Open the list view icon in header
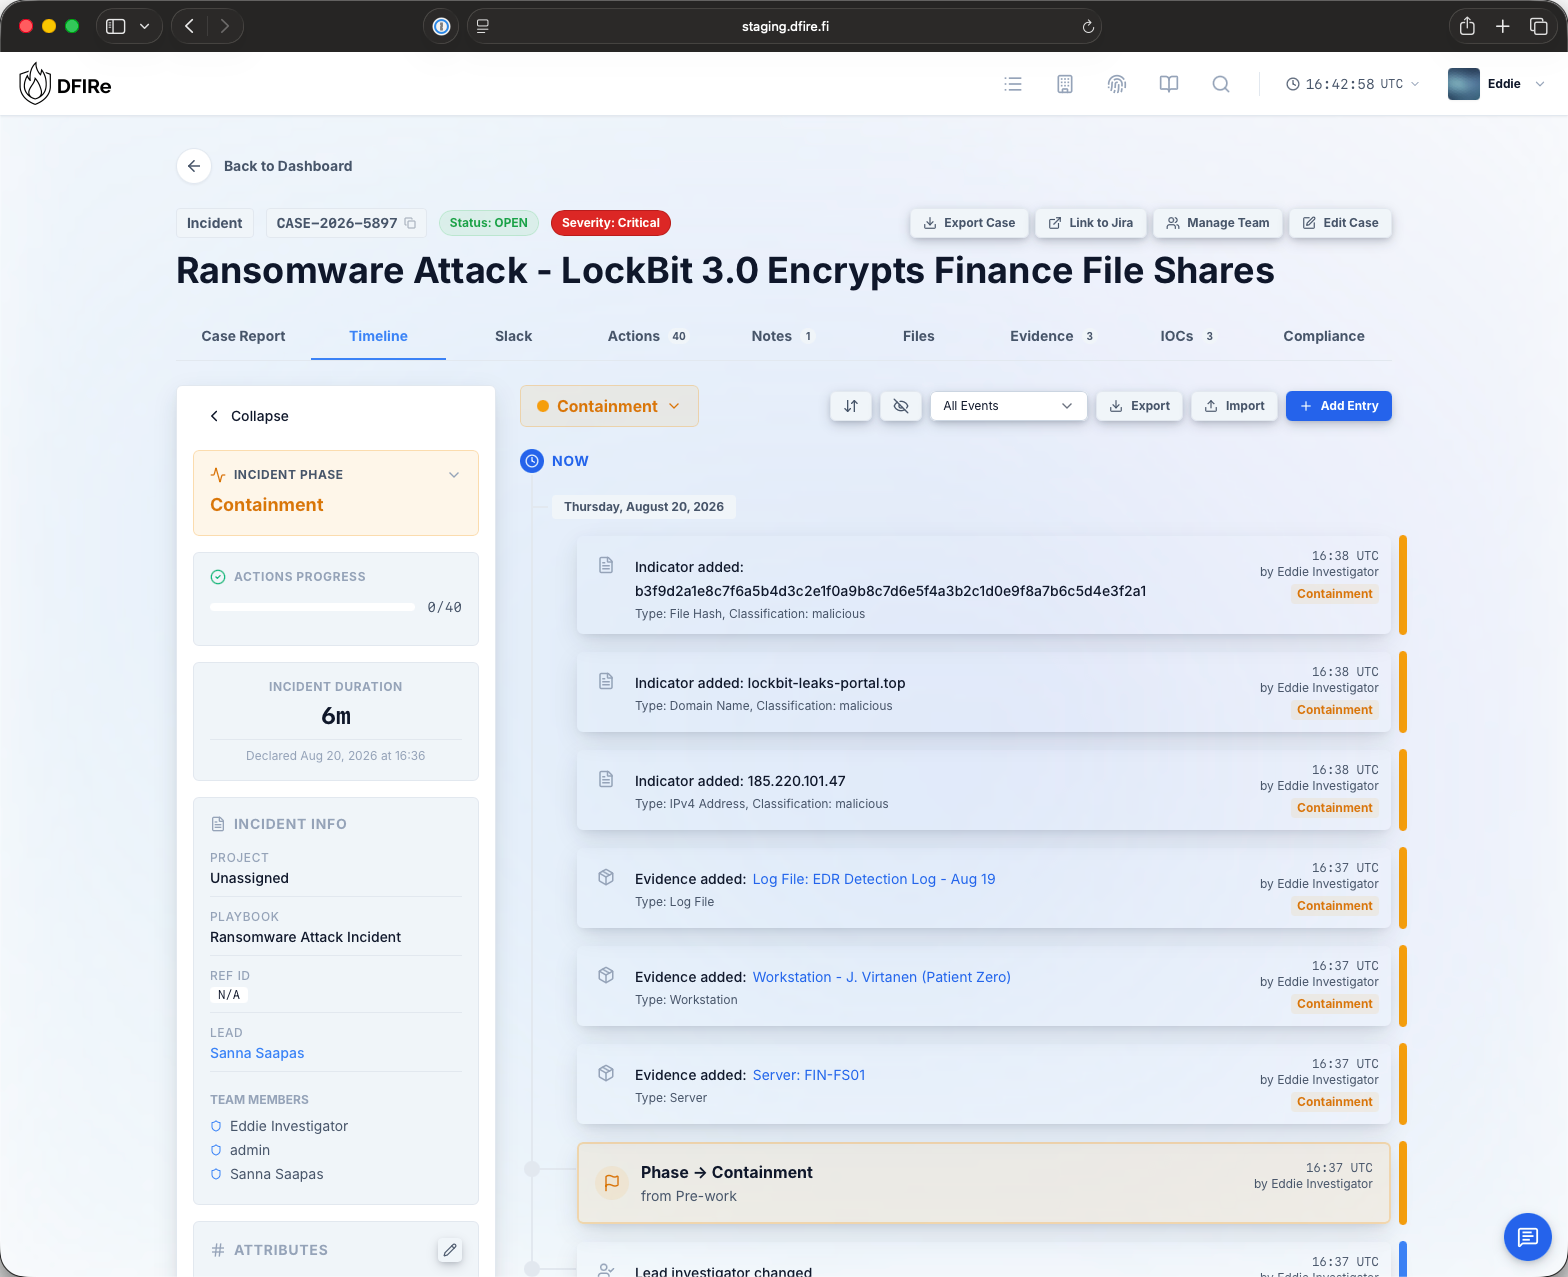Viewport: 1568px width, 1277px height. pos(1013,84)
